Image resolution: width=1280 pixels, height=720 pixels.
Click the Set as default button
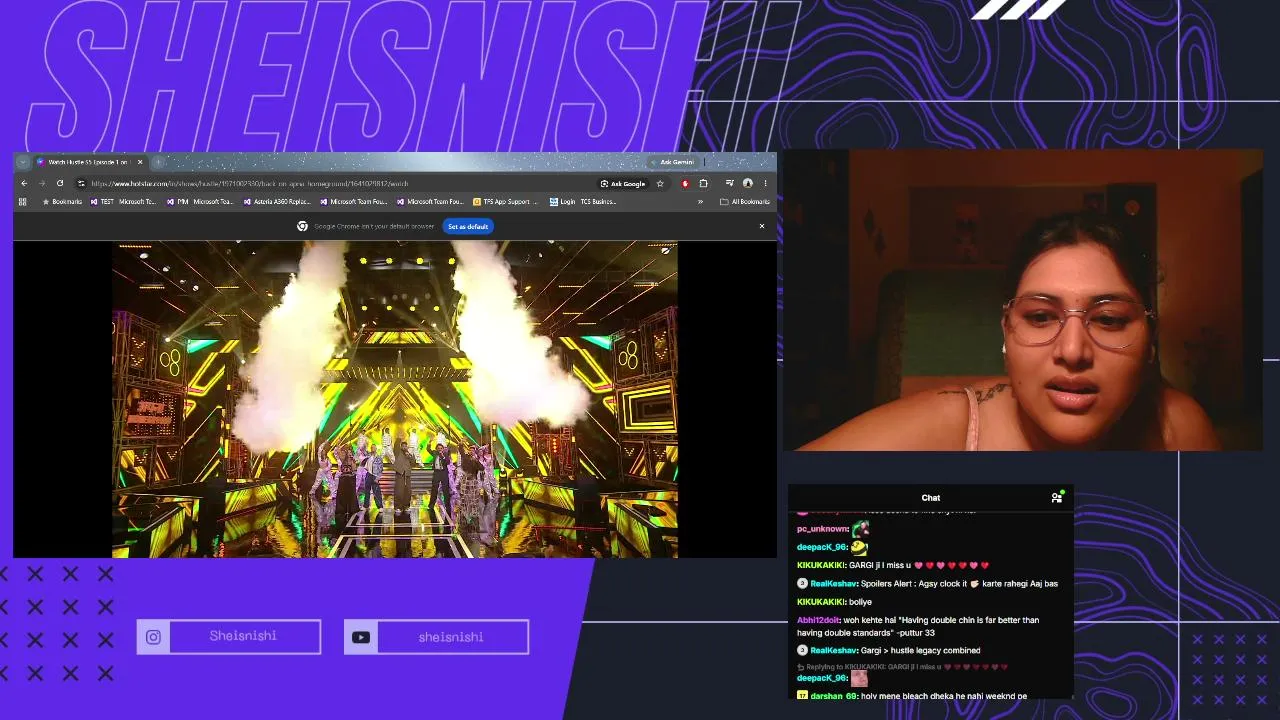pos(468,227)
